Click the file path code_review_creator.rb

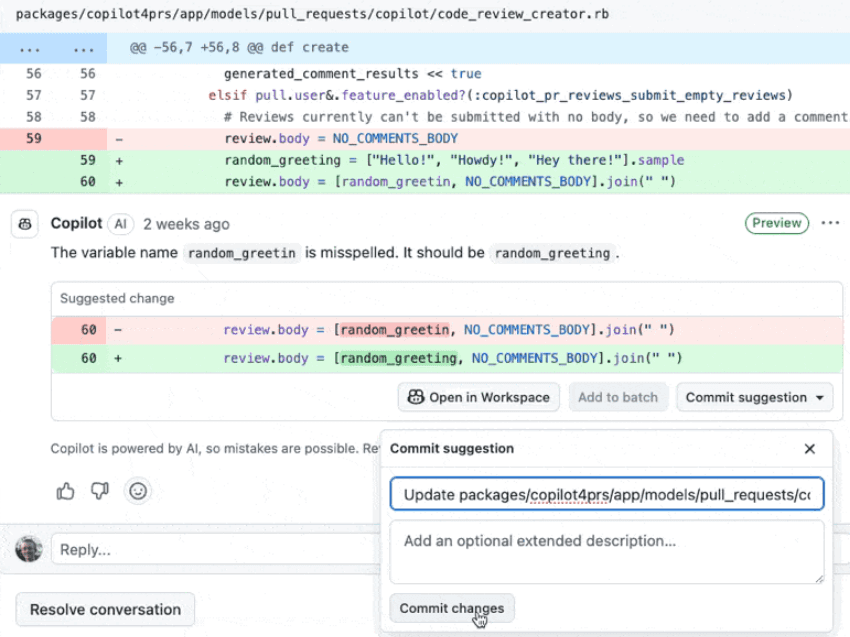coord(312,14)
